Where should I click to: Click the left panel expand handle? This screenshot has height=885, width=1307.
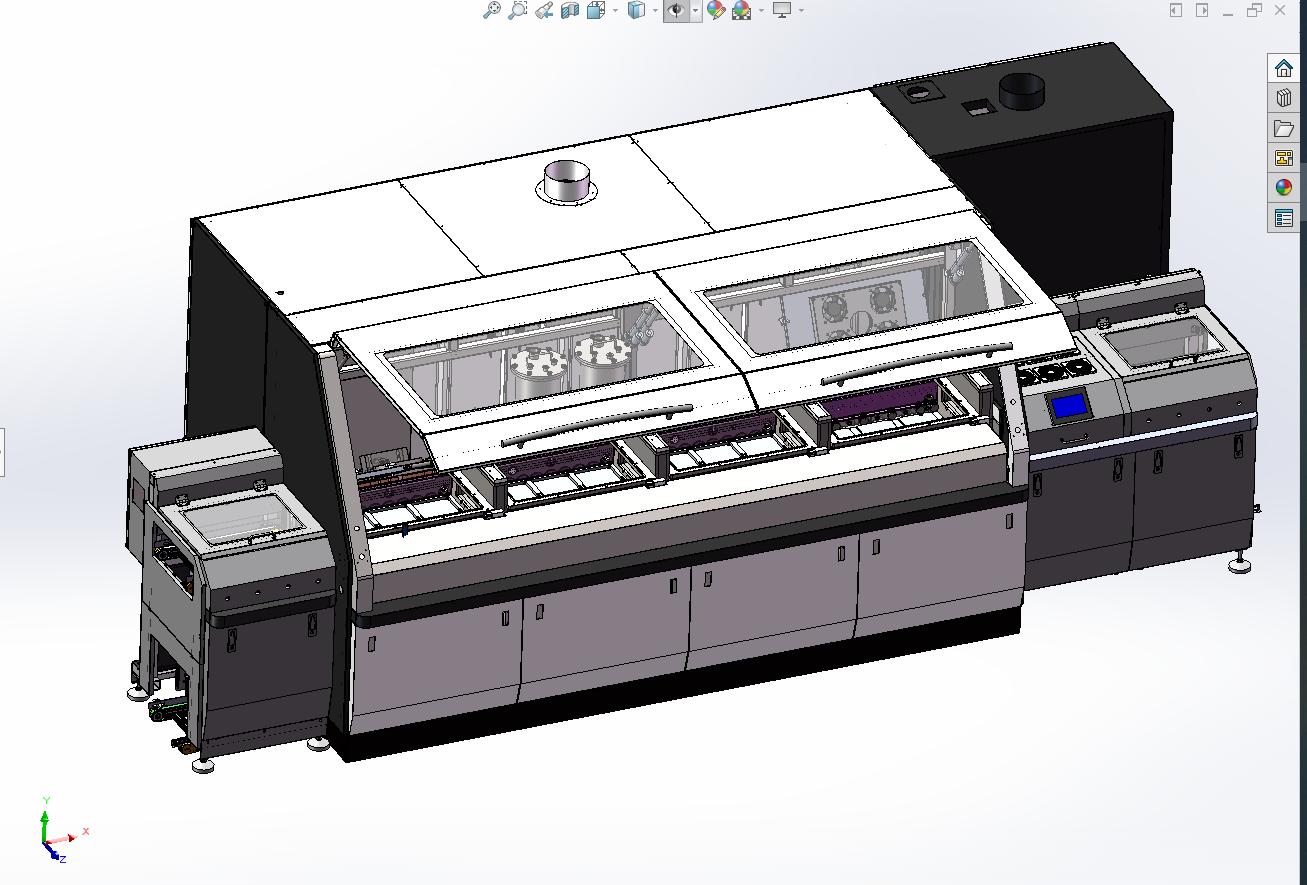[2, 452]
